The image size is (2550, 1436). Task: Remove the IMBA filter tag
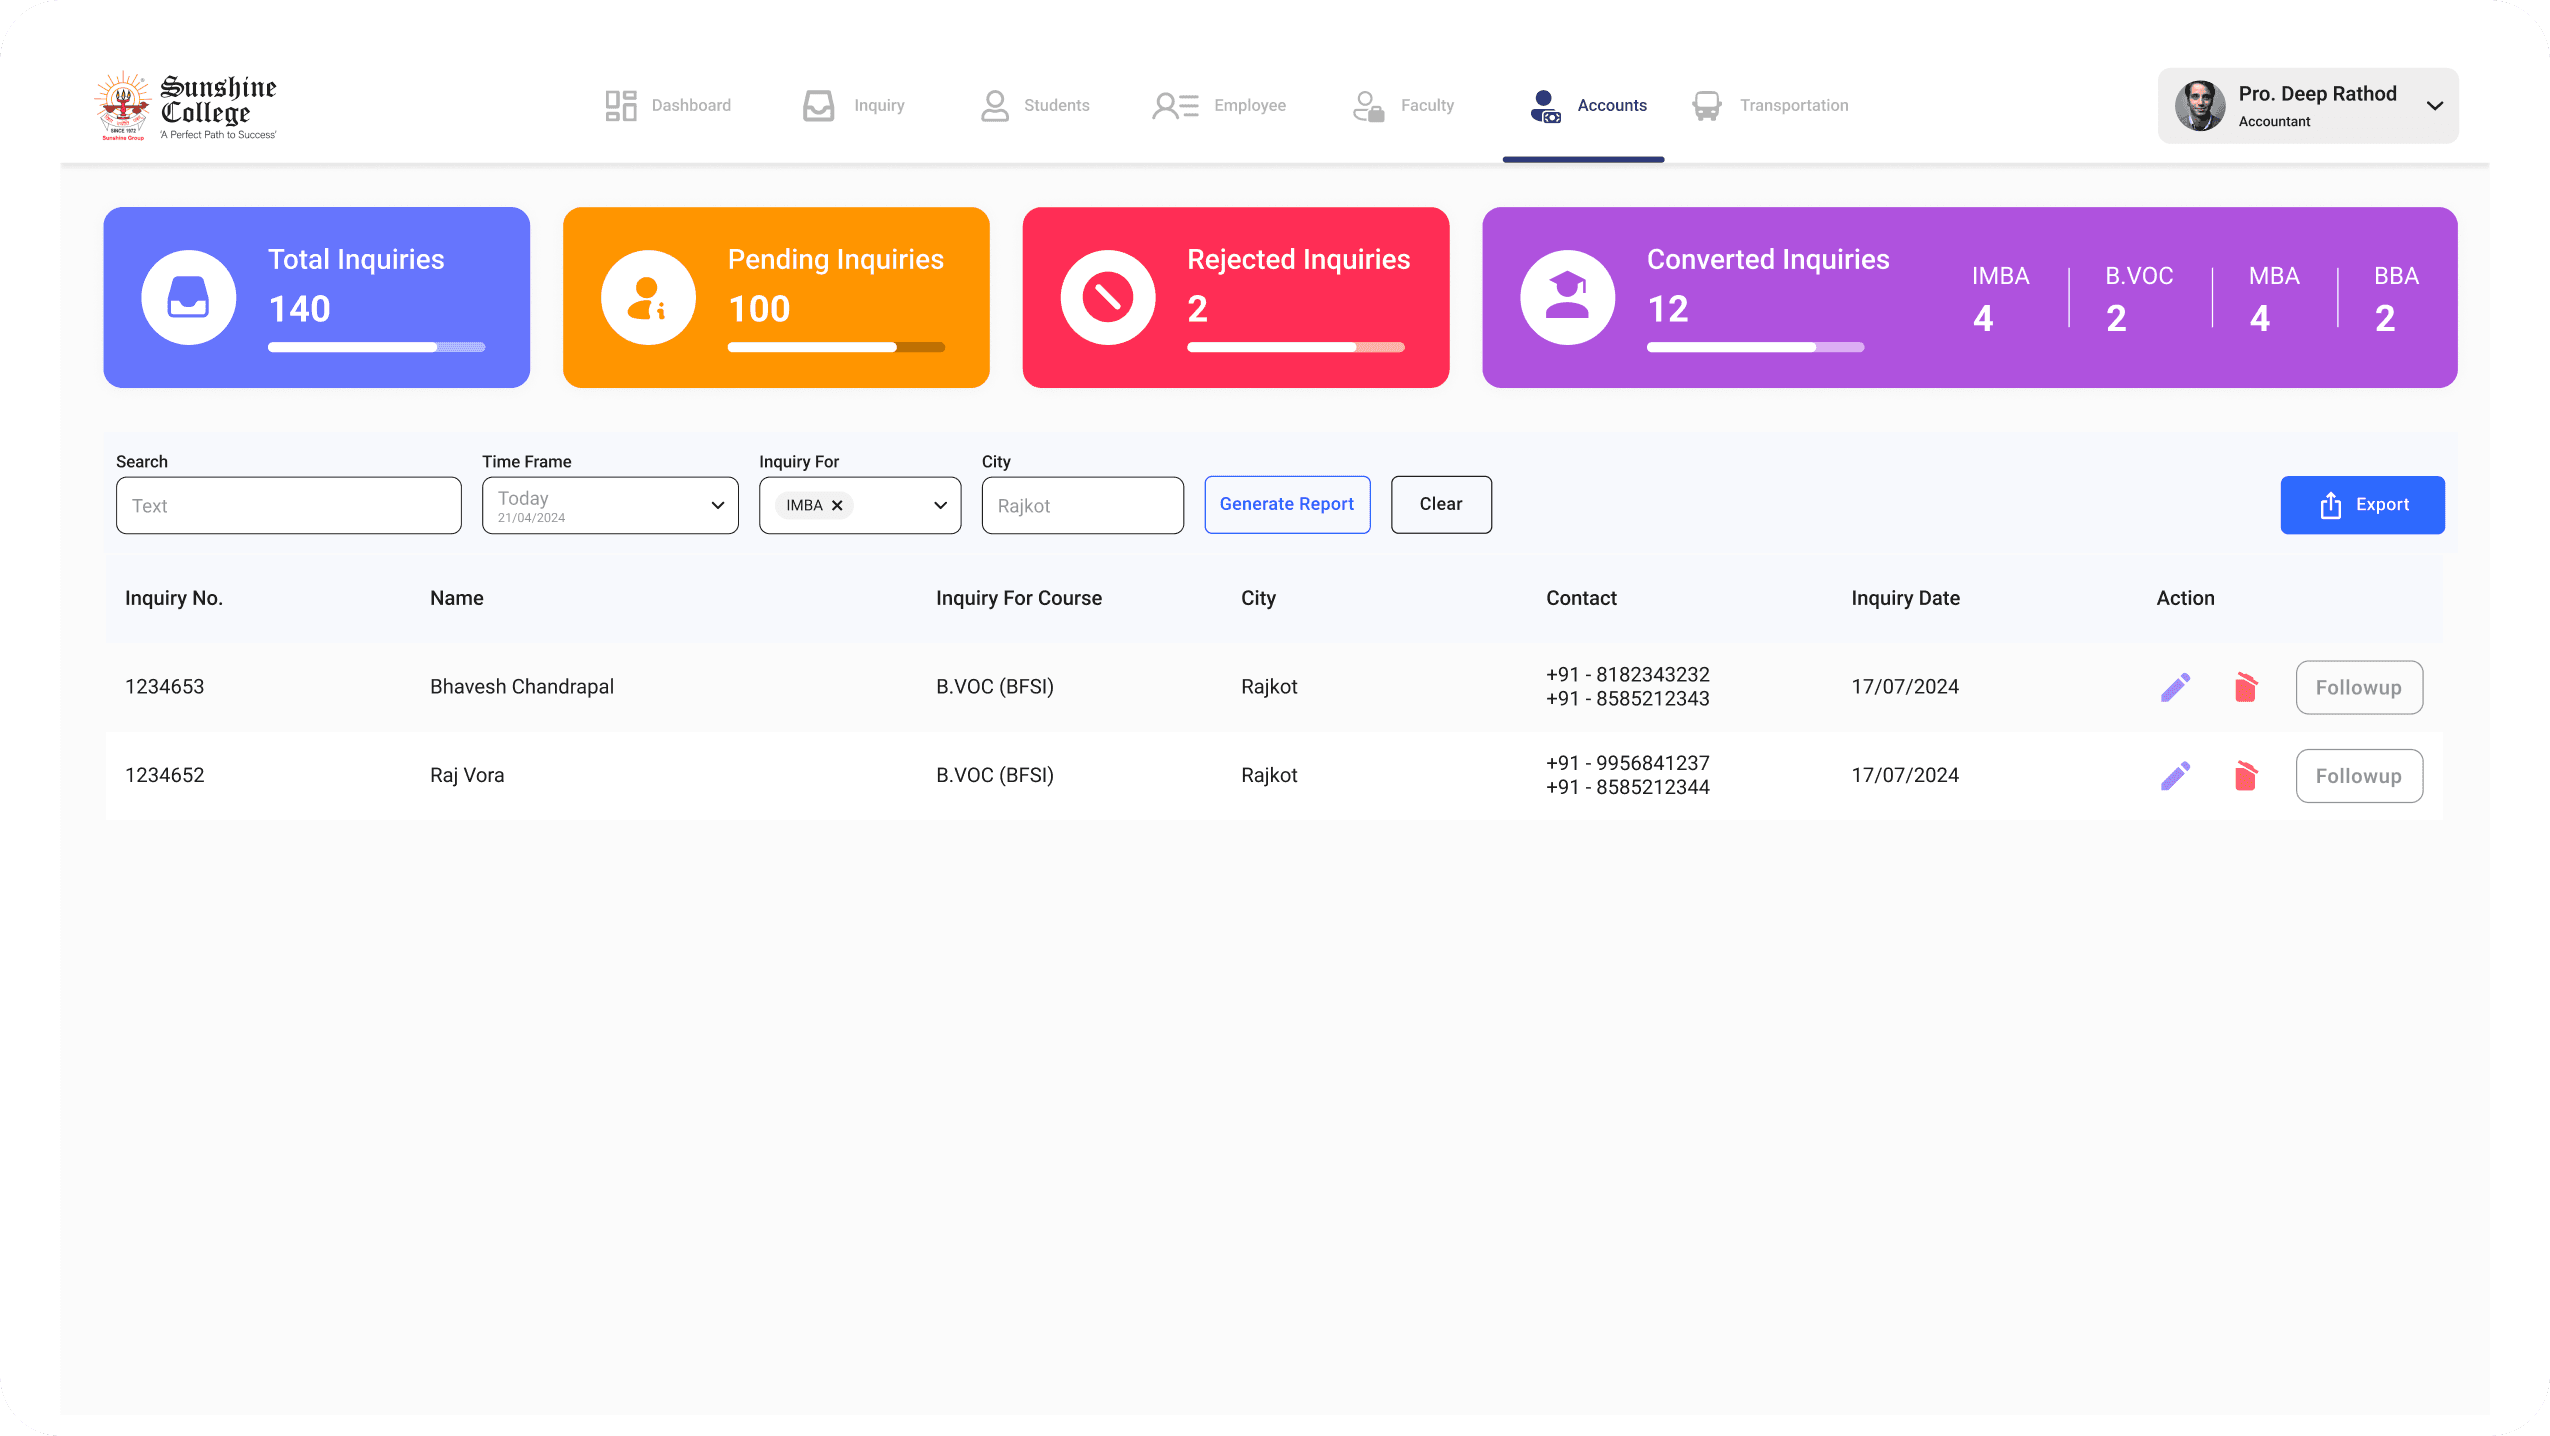click(837, 505)
